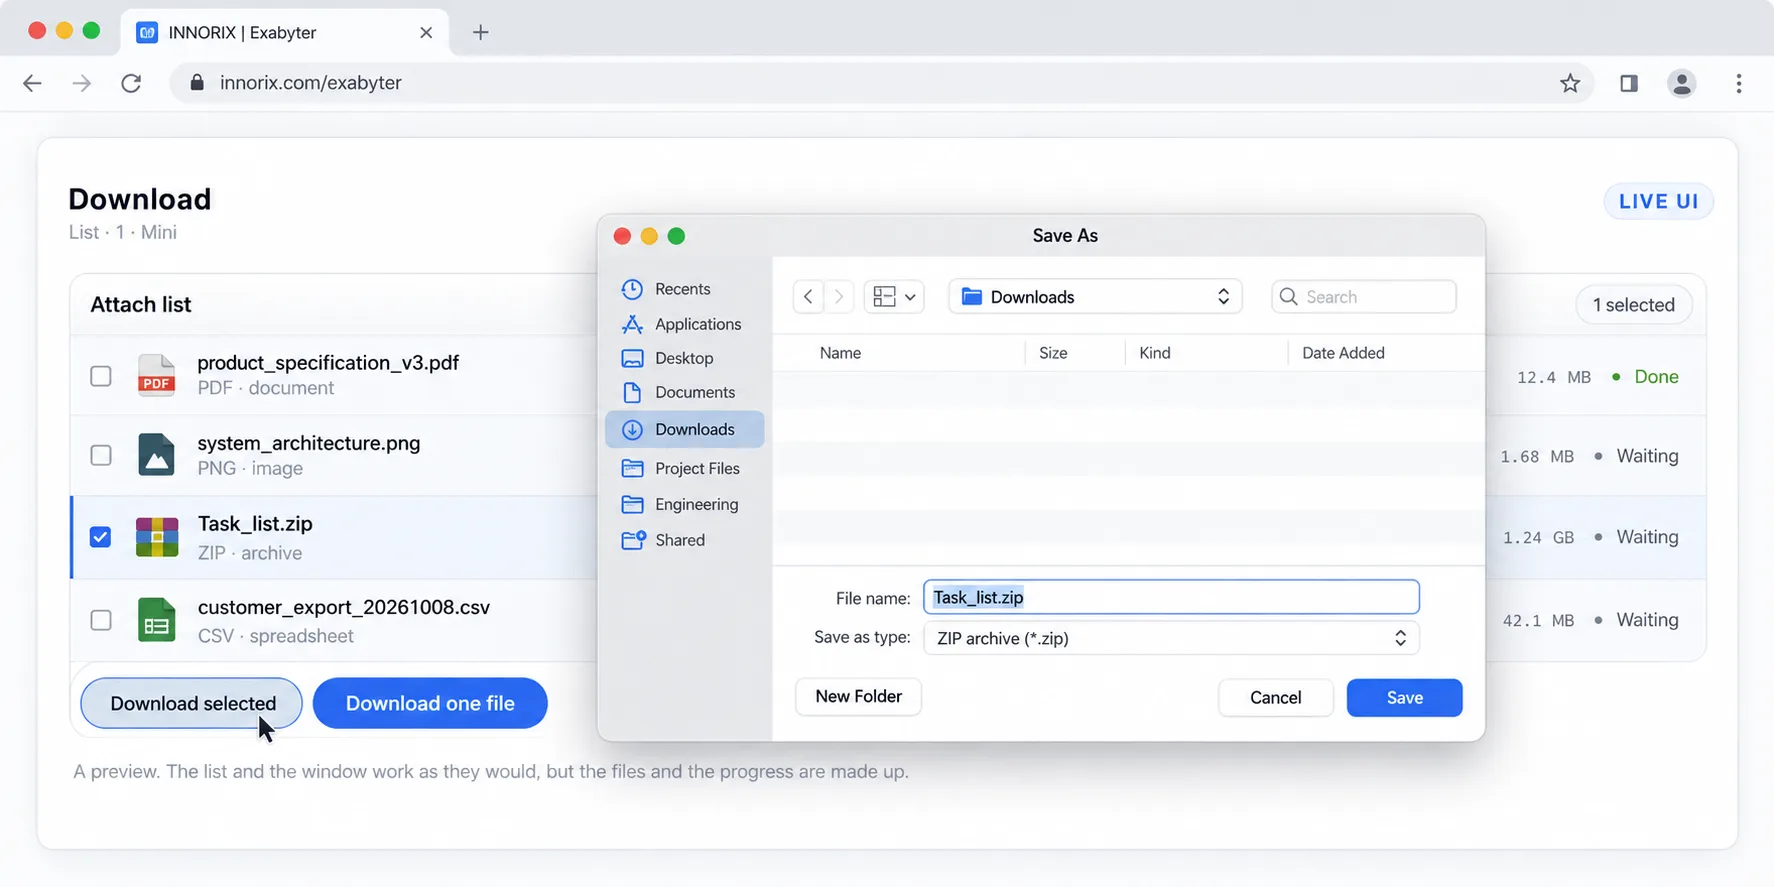Viewport: 1774px width, 887px height.
Task: Open the view mode dropdown in Save As
Action: [x=894, y=297]
